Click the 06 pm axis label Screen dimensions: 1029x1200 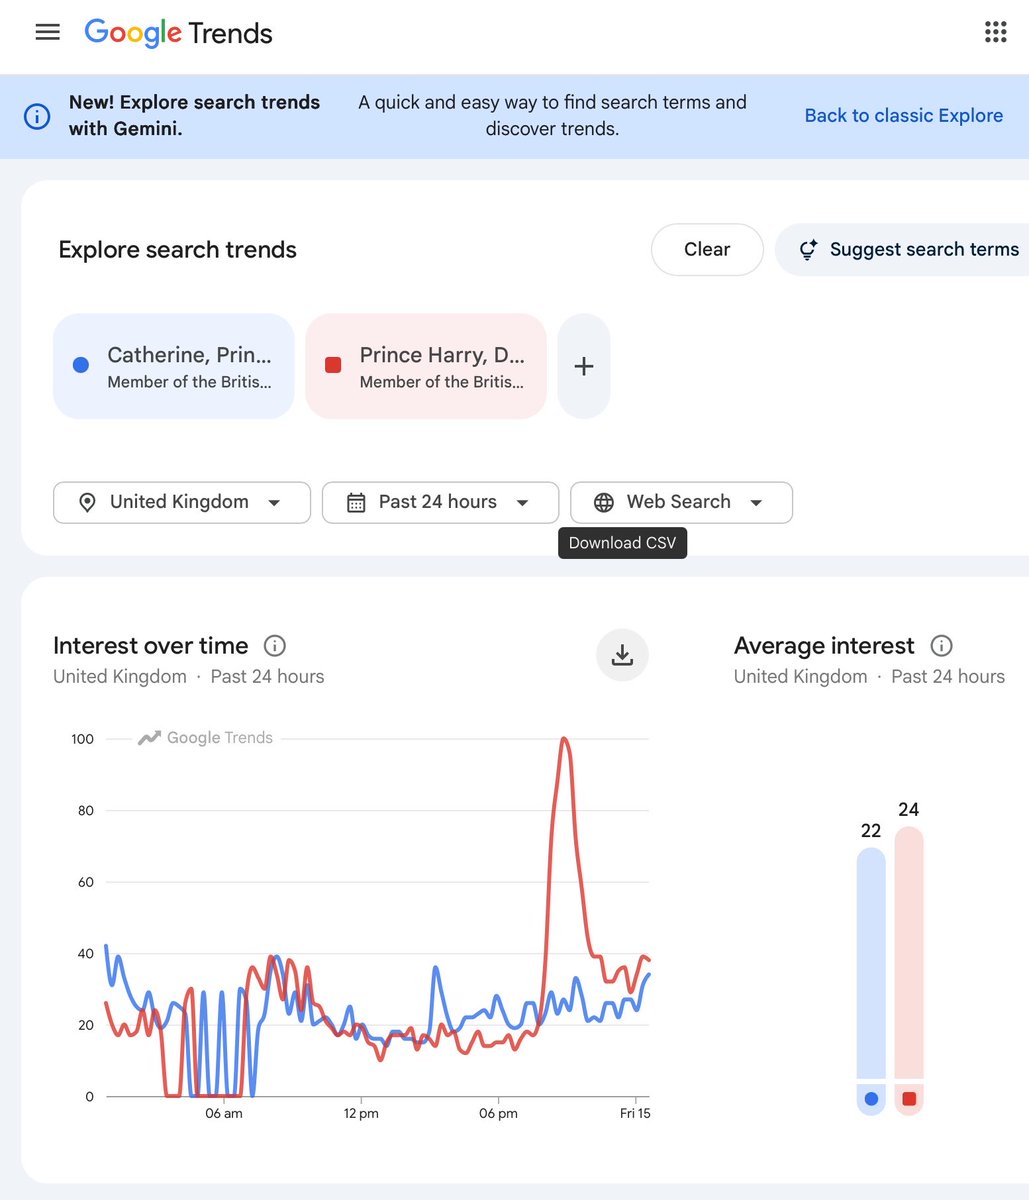pos(498,1113)
